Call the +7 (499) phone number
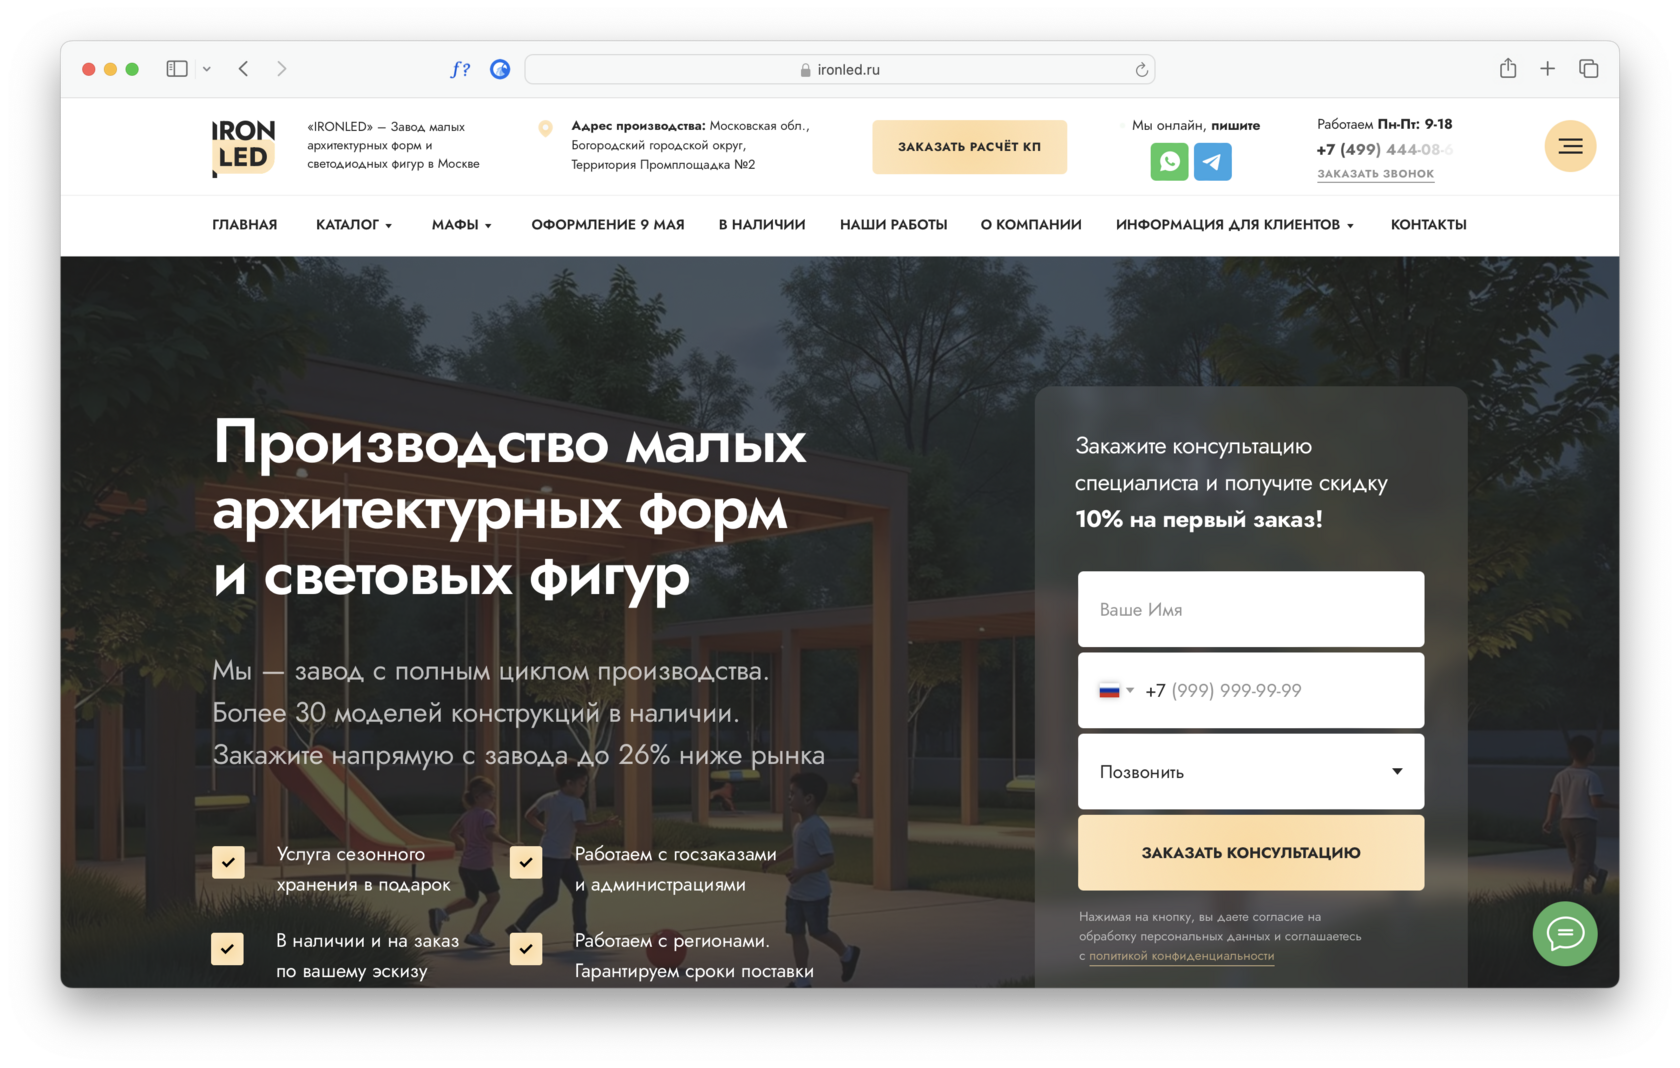The height and width of the screenshot is (1068, 1680). [x=1384, y=150]
